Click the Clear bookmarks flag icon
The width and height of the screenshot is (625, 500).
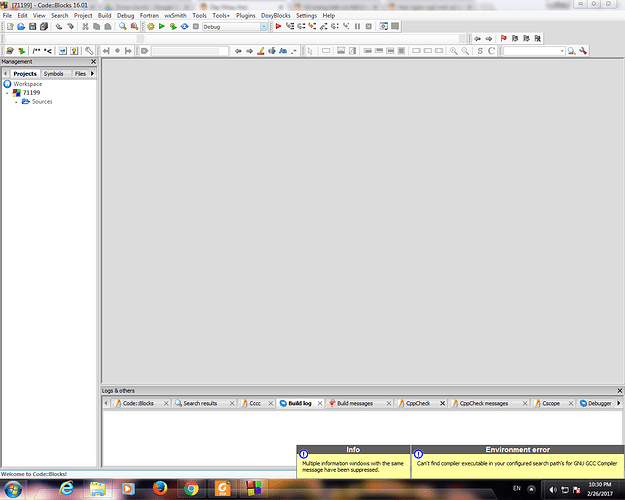[x=538, y=38]
